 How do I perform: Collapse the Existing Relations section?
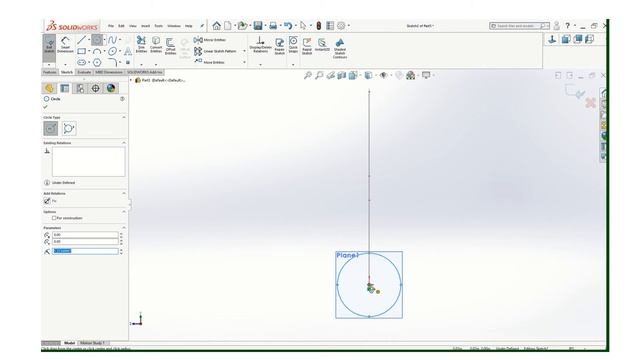124,143
